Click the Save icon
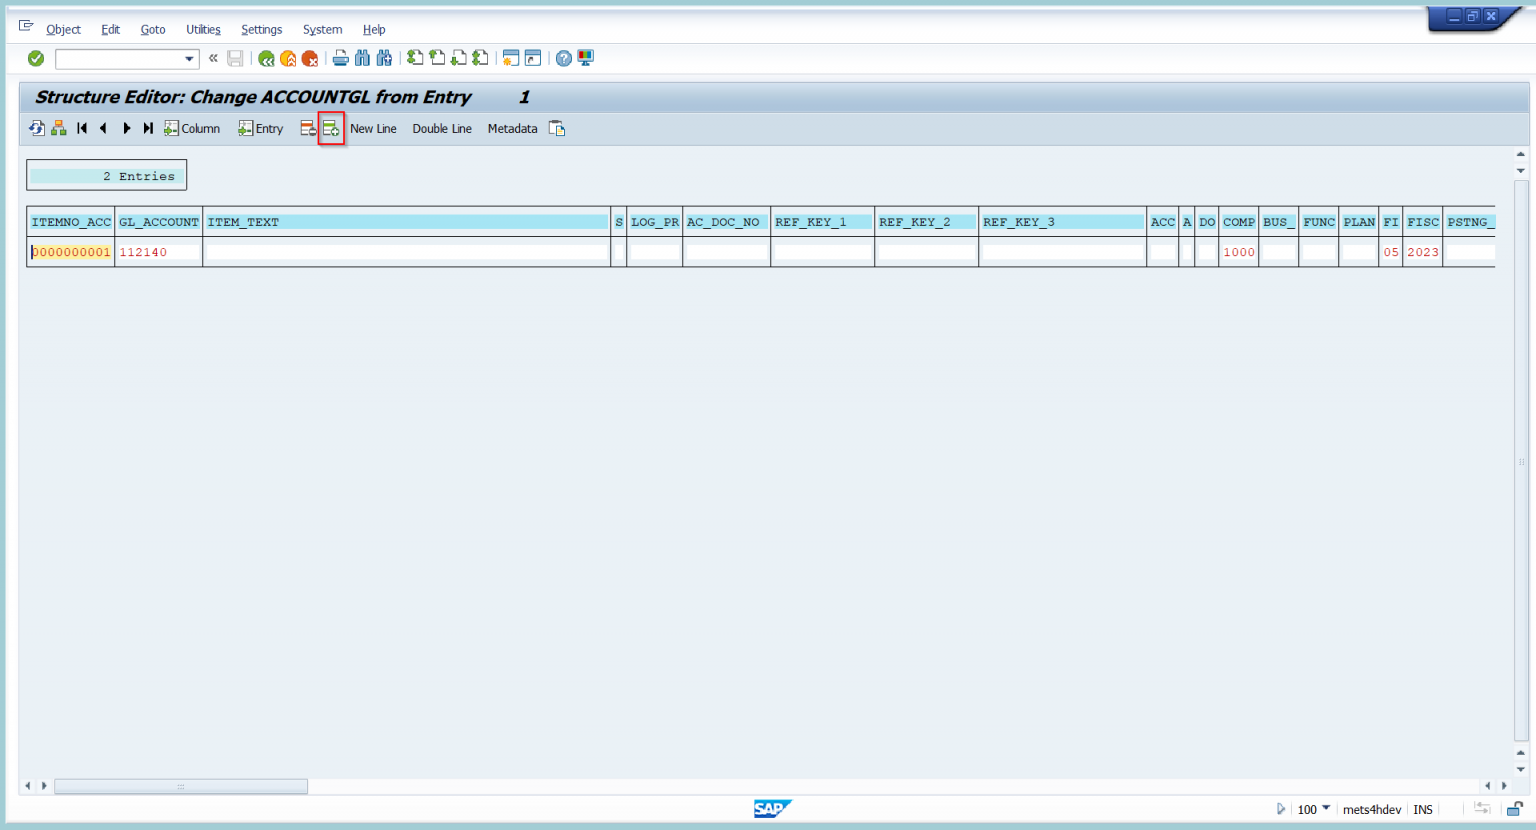Viewport: 1536px width, 830px height. [x=235, y=58]
